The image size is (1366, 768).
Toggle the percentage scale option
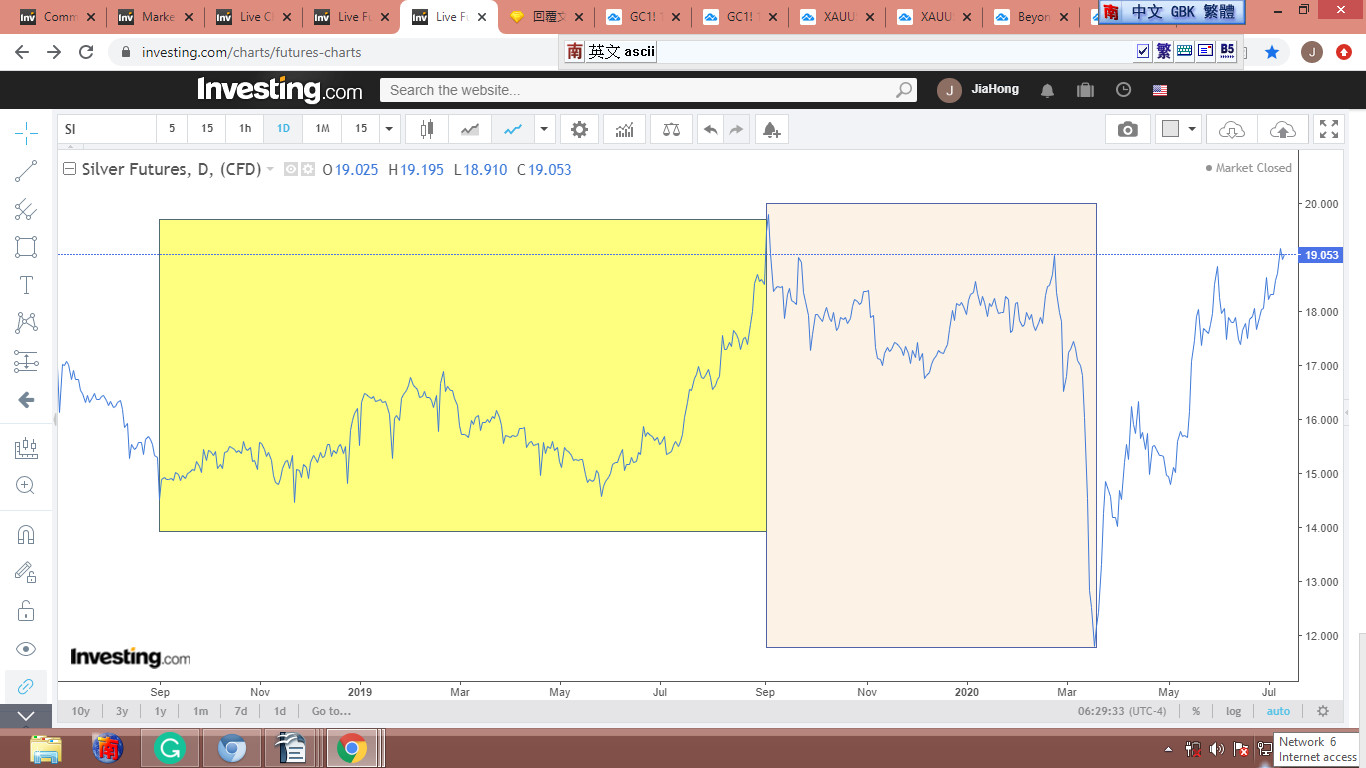tap(1196, 711)
